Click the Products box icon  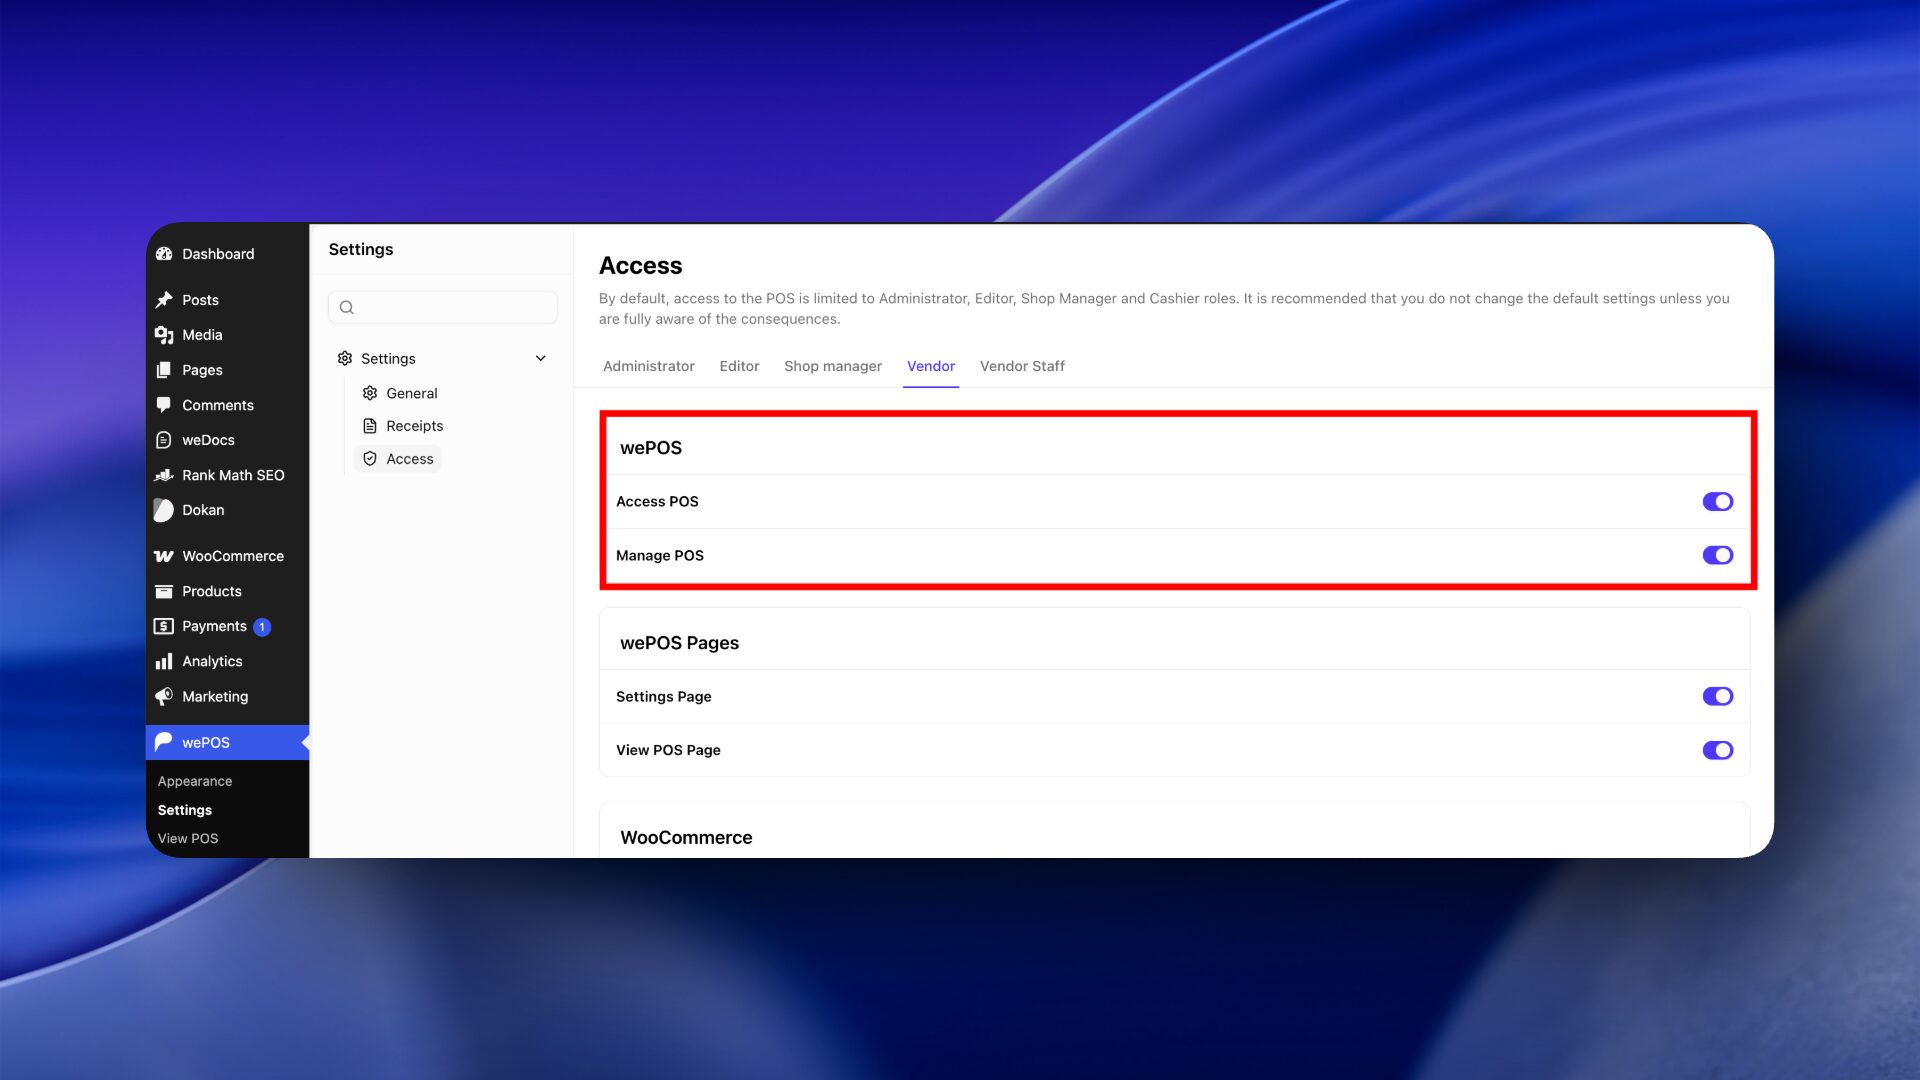[164, 591]
